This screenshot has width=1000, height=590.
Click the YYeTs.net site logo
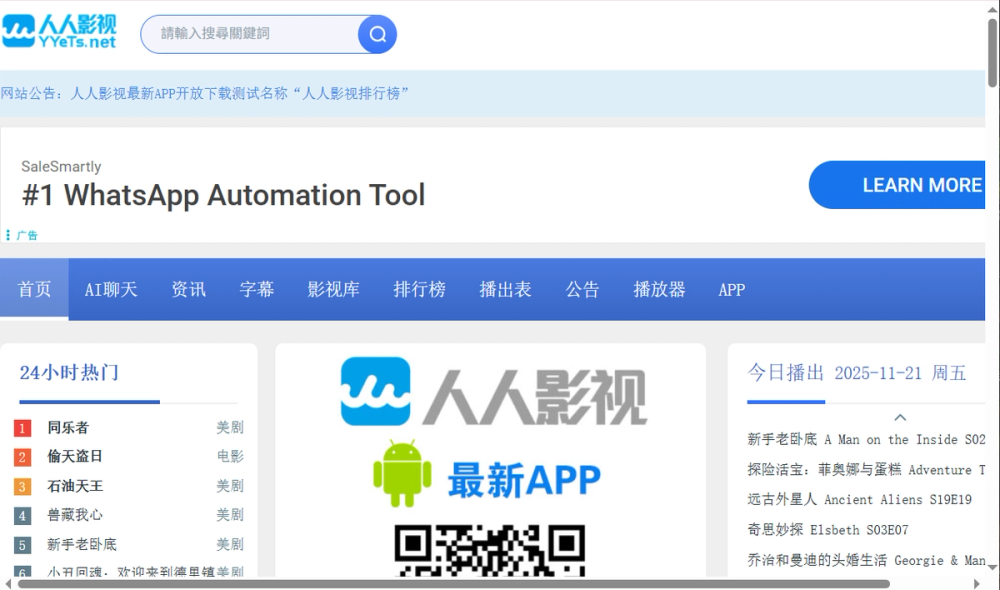[x=59, y=32]
